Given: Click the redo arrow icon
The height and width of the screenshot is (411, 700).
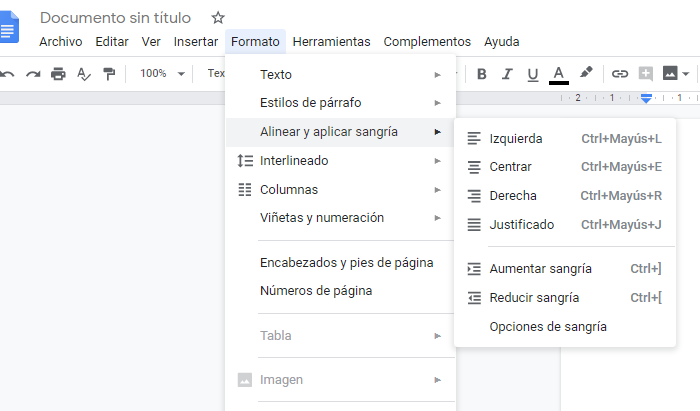Looking at the screenshot, I should (33, 73).
